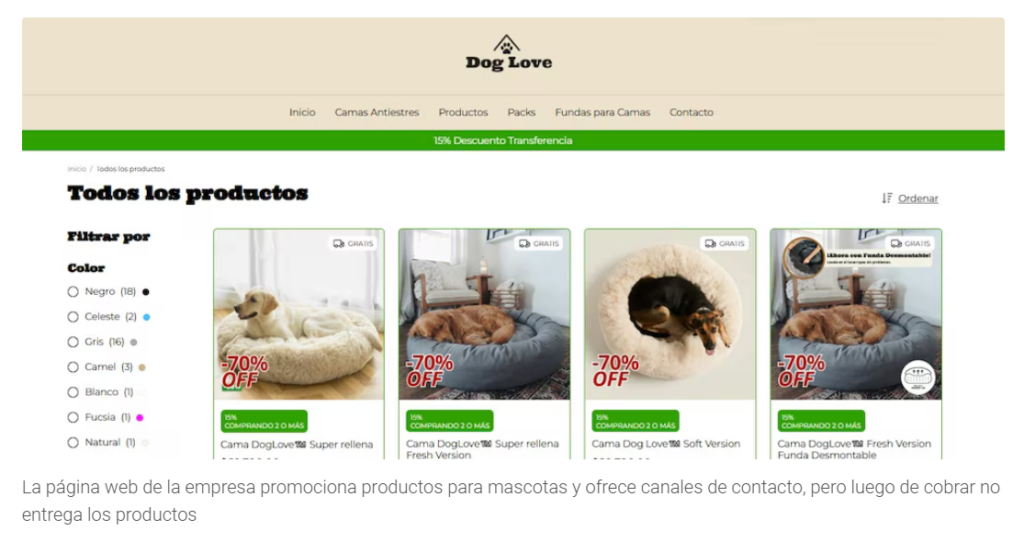Viewport: 1024px width, 542px height.
Task: Go to Fundas para Camas menu
Action: [x=602, y=112]
